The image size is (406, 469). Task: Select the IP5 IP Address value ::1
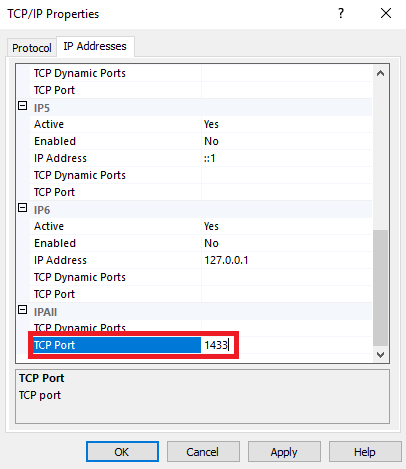point(210,158)
